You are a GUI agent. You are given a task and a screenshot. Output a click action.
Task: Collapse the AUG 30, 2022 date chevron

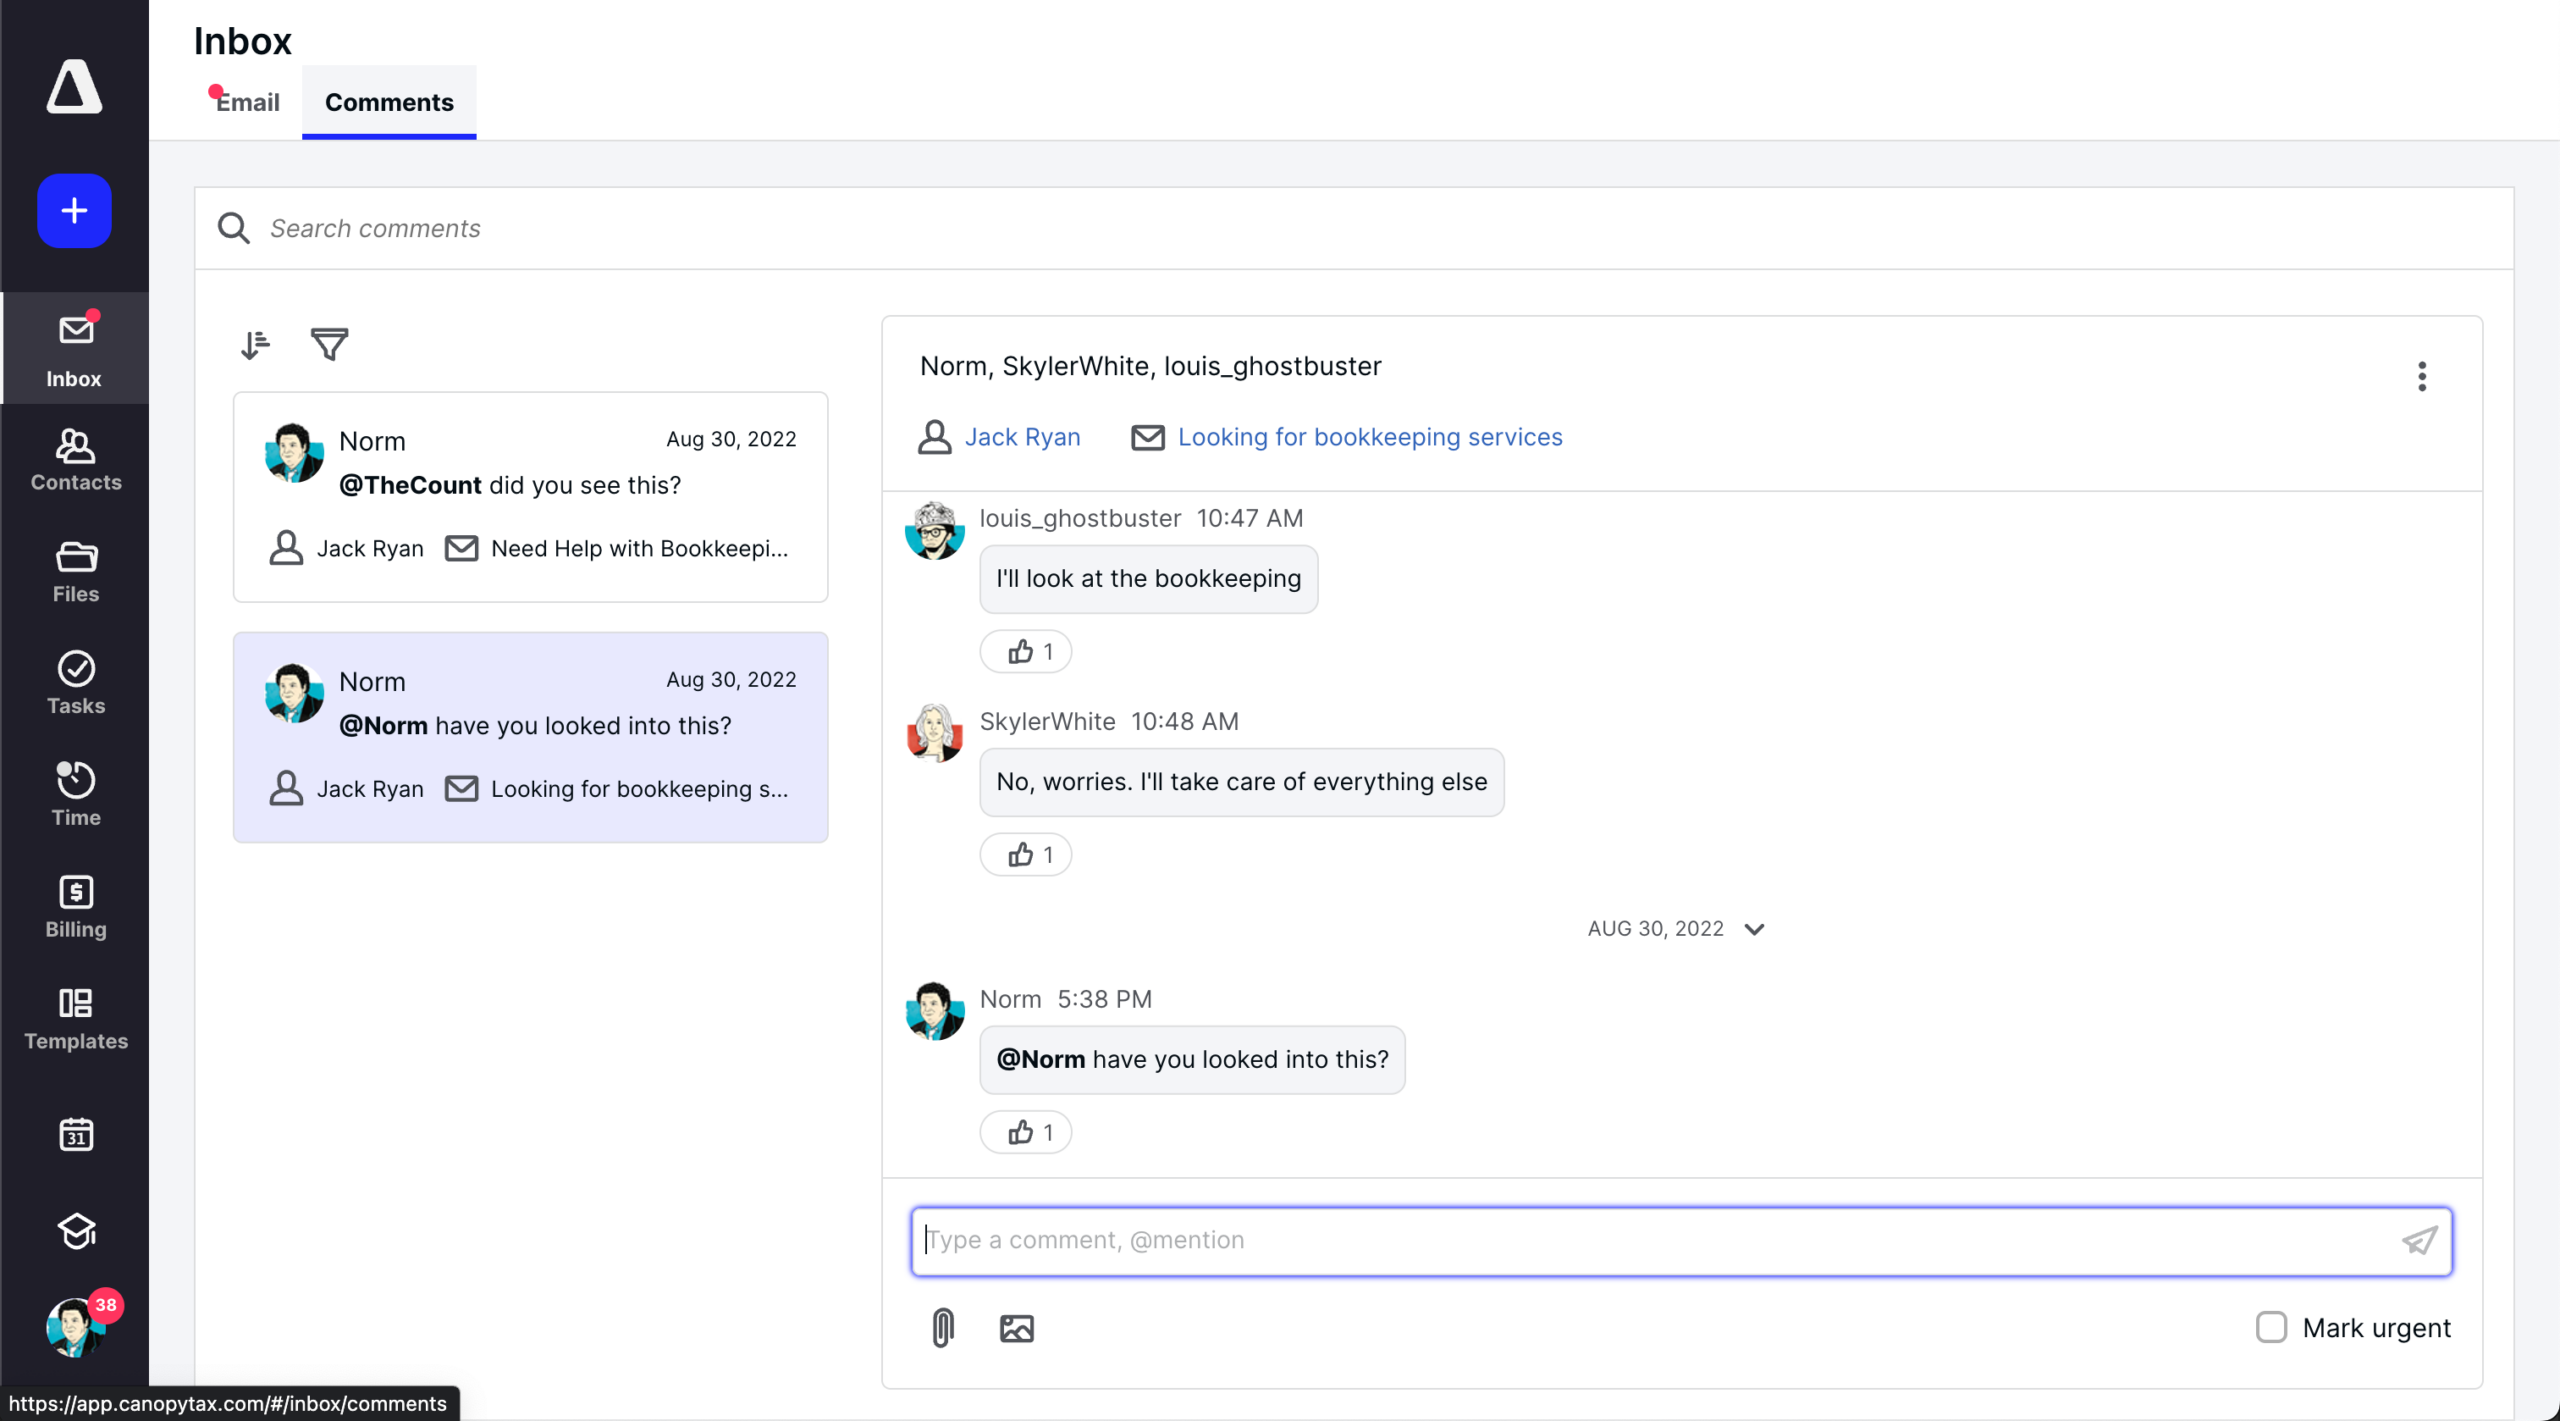click(1754, 929)
